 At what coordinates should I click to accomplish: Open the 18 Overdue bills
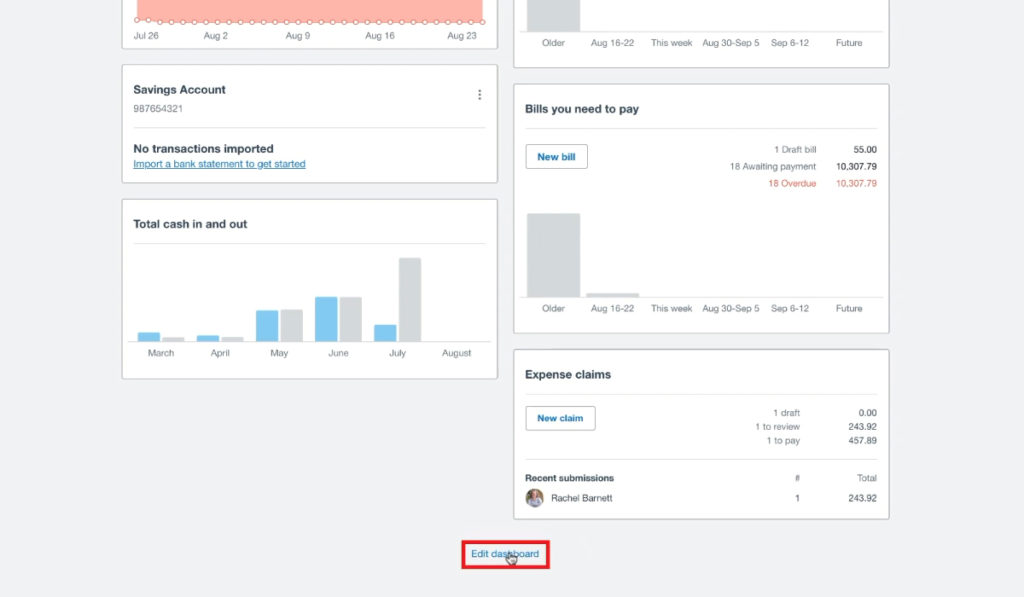point(792,183)
